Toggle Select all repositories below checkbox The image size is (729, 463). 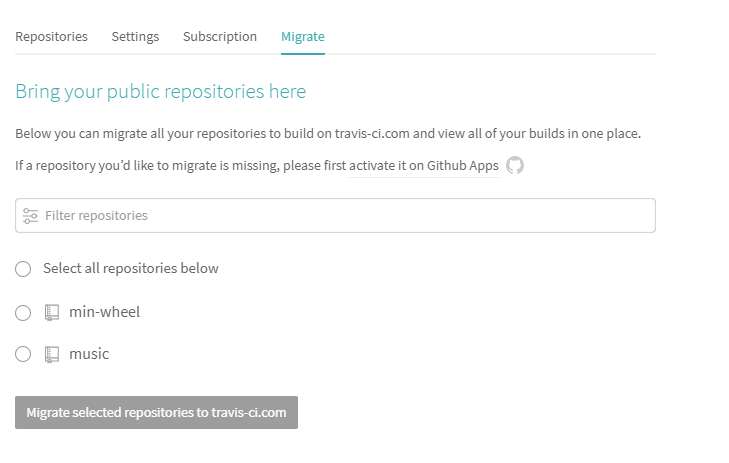coord(24,269)
